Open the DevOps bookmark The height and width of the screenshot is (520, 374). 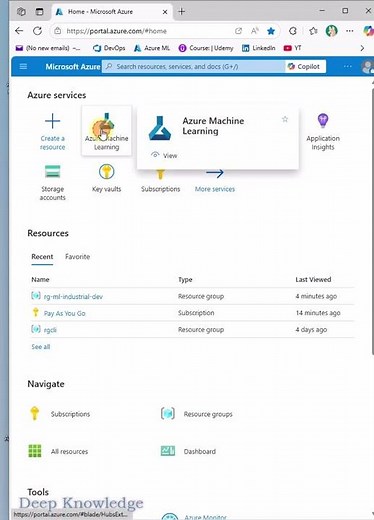pyautogui.click(x=109, y=48)
